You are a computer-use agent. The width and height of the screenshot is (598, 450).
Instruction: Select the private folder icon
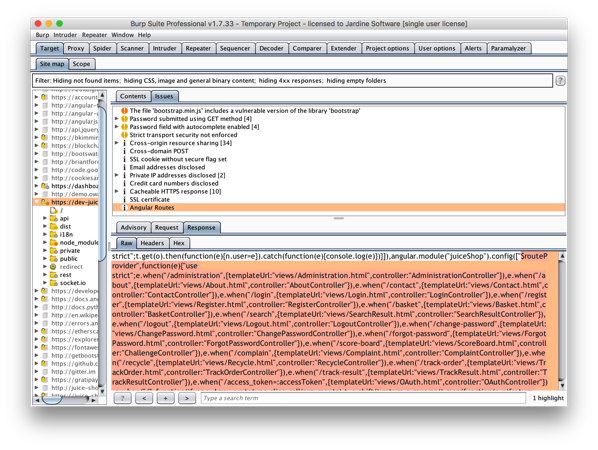coord(54,251)
